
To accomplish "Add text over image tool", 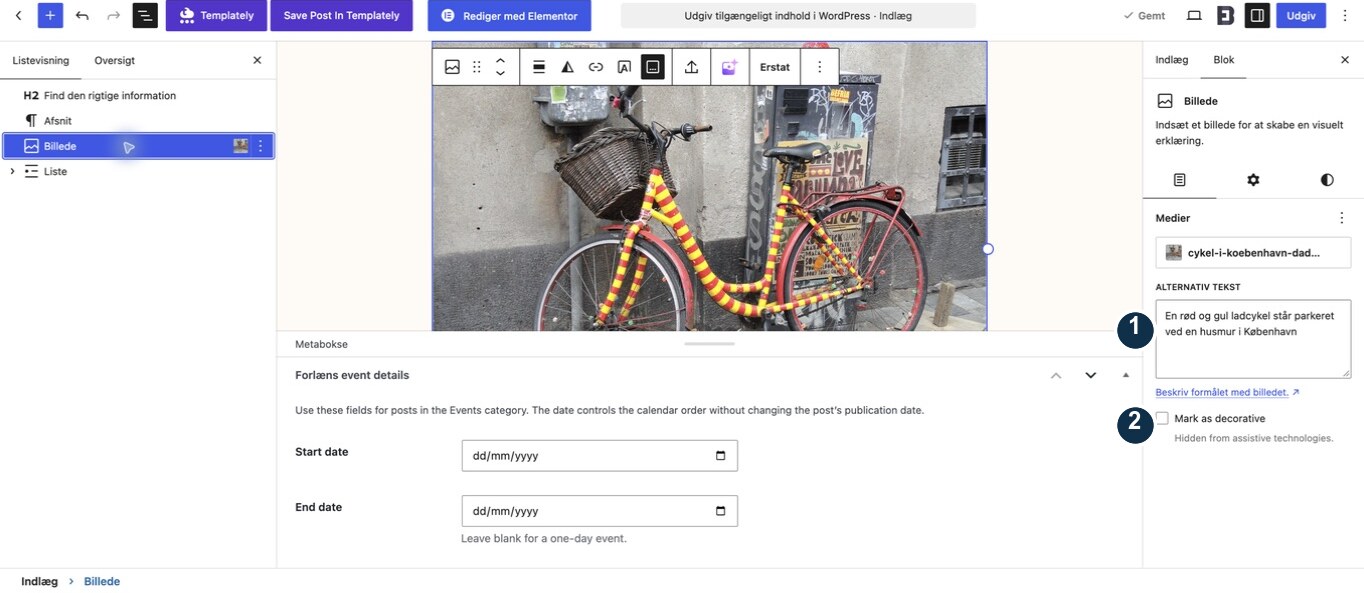I will (624, 67).
